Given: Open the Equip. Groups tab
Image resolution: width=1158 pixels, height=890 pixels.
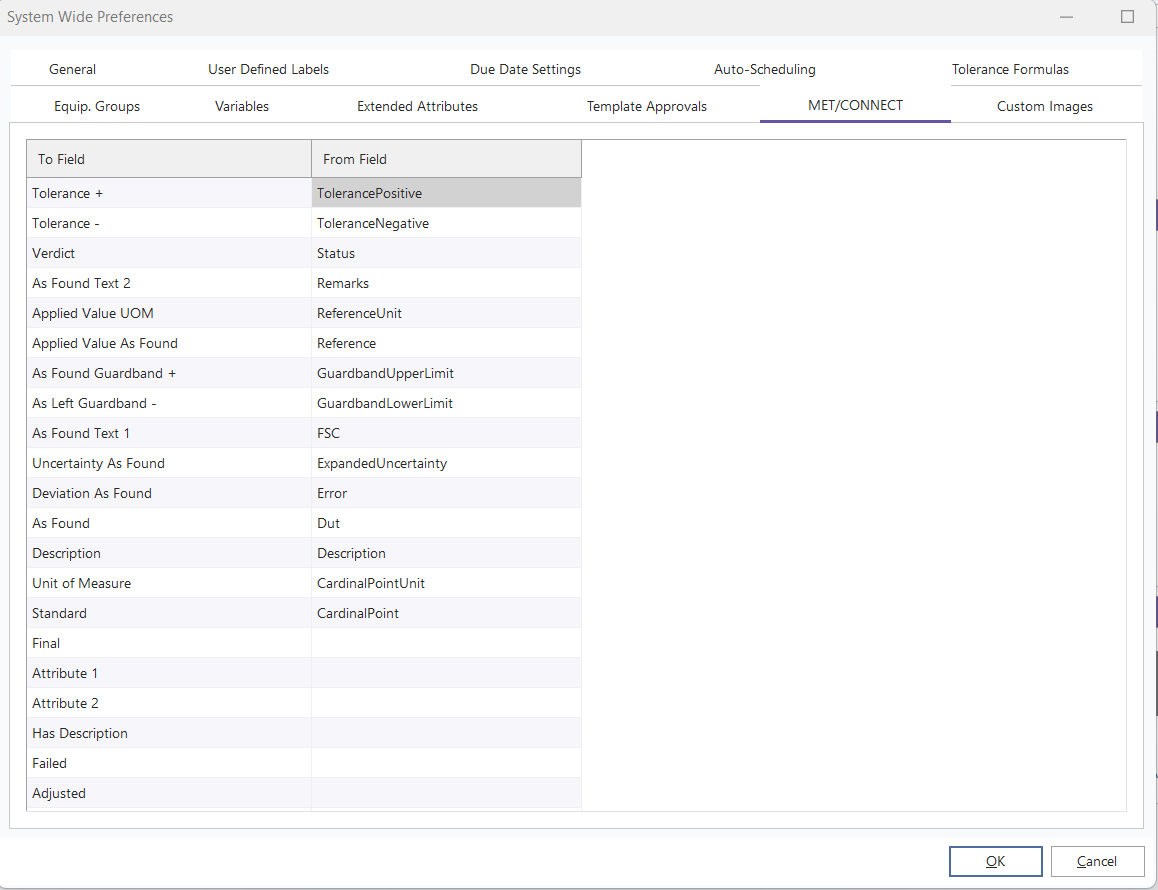Looking at the screenshot, I should click(x=97, y=106).
